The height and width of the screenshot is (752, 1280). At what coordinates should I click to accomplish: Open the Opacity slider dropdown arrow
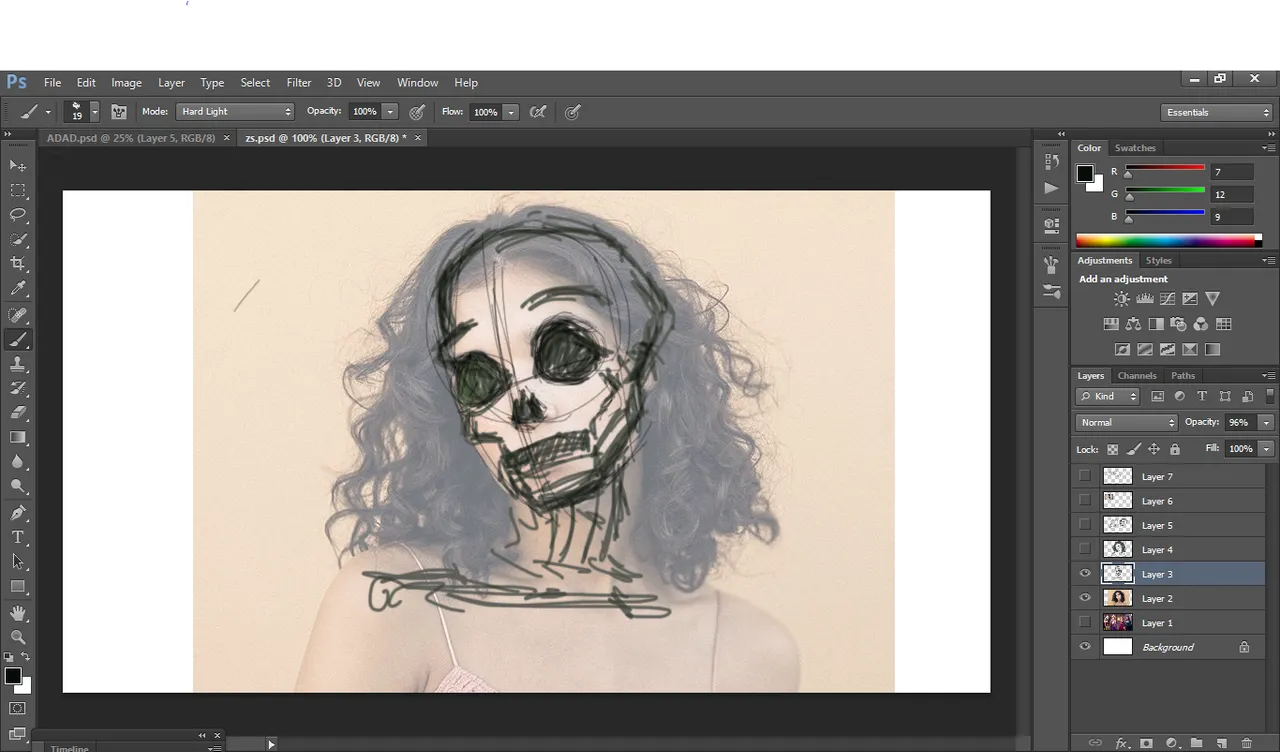[x=390, y=112]
